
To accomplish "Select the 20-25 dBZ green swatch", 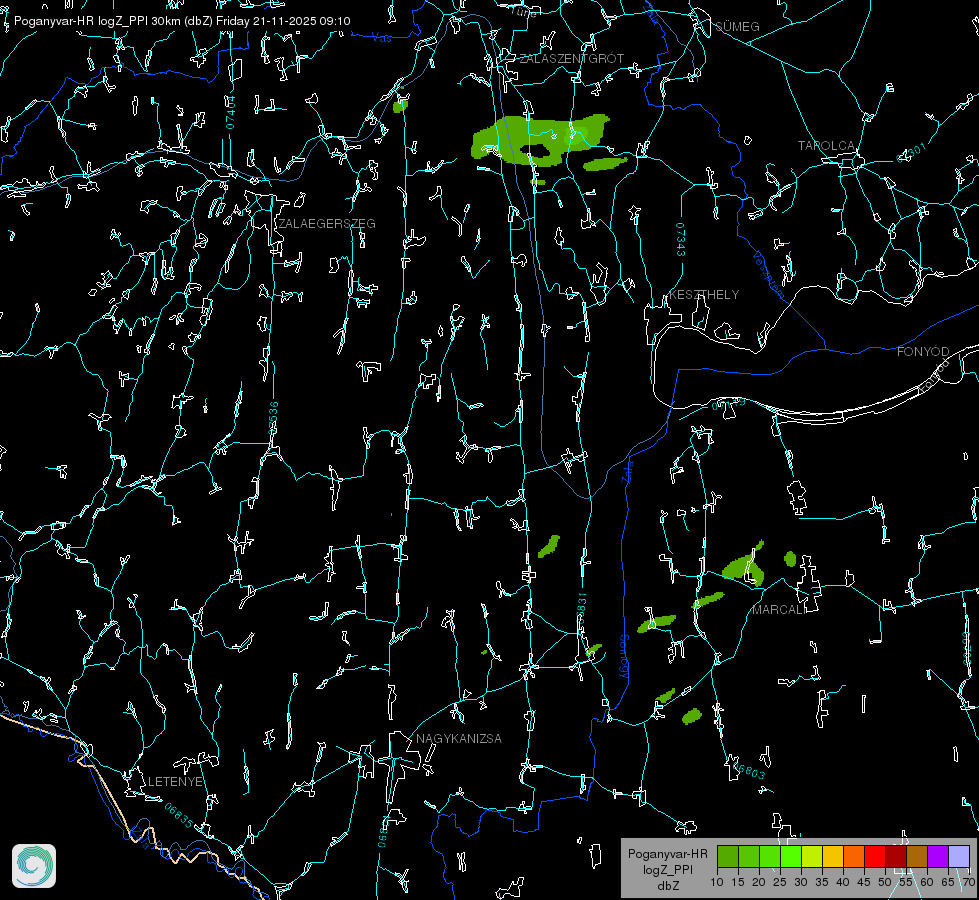I will point(770,856).
